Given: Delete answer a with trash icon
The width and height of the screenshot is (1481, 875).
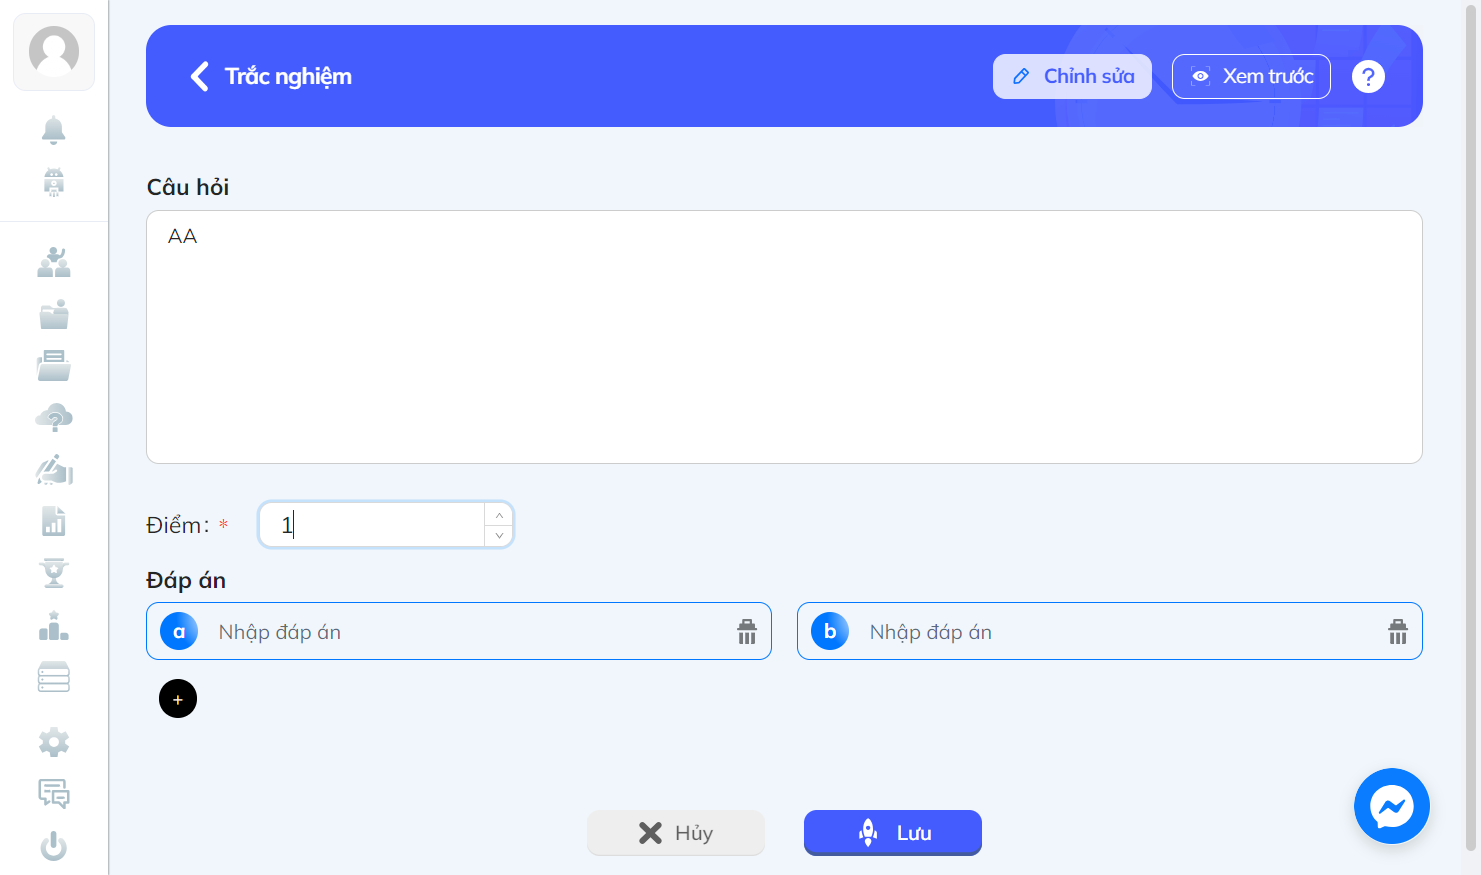Looking at the screenshot, I should [x=747, y=632].
